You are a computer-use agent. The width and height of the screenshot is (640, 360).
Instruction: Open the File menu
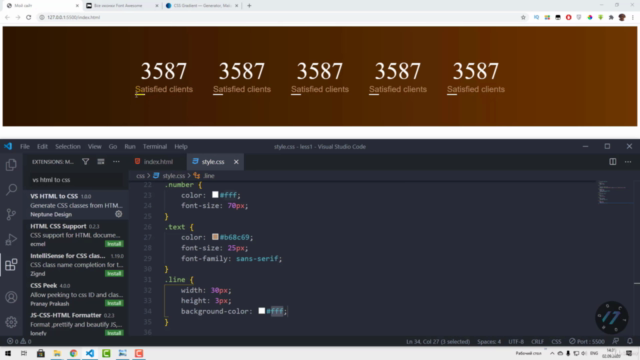click(25, 147)
